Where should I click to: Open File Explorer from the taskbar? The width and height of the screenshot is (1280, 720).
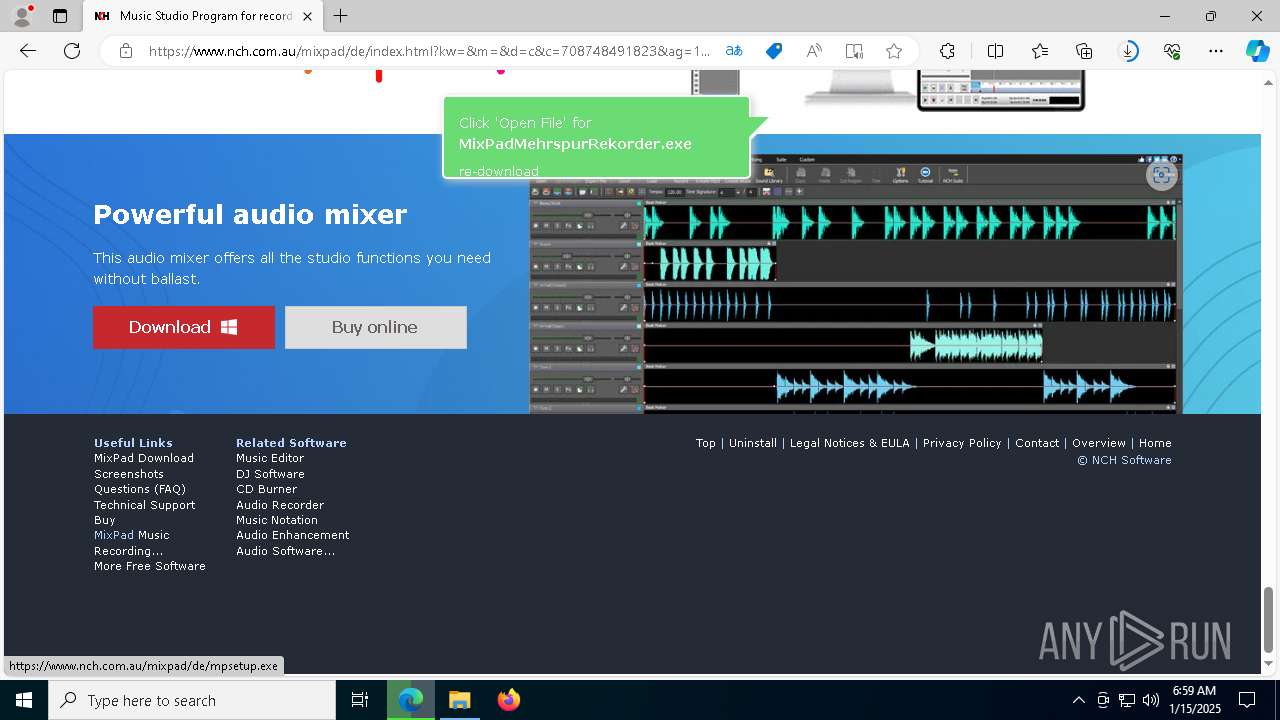coord(459,700)
